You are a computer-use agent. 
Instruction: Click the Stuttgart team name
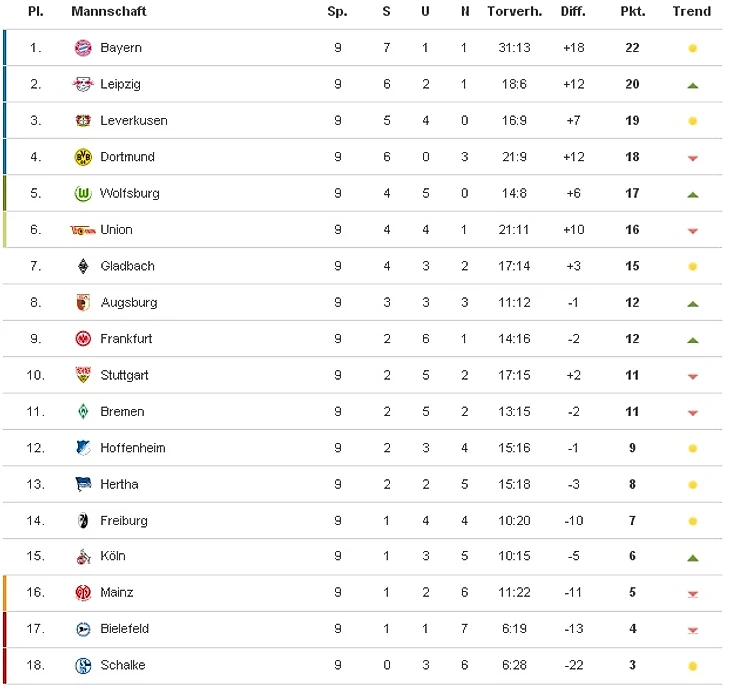[124, 375]
